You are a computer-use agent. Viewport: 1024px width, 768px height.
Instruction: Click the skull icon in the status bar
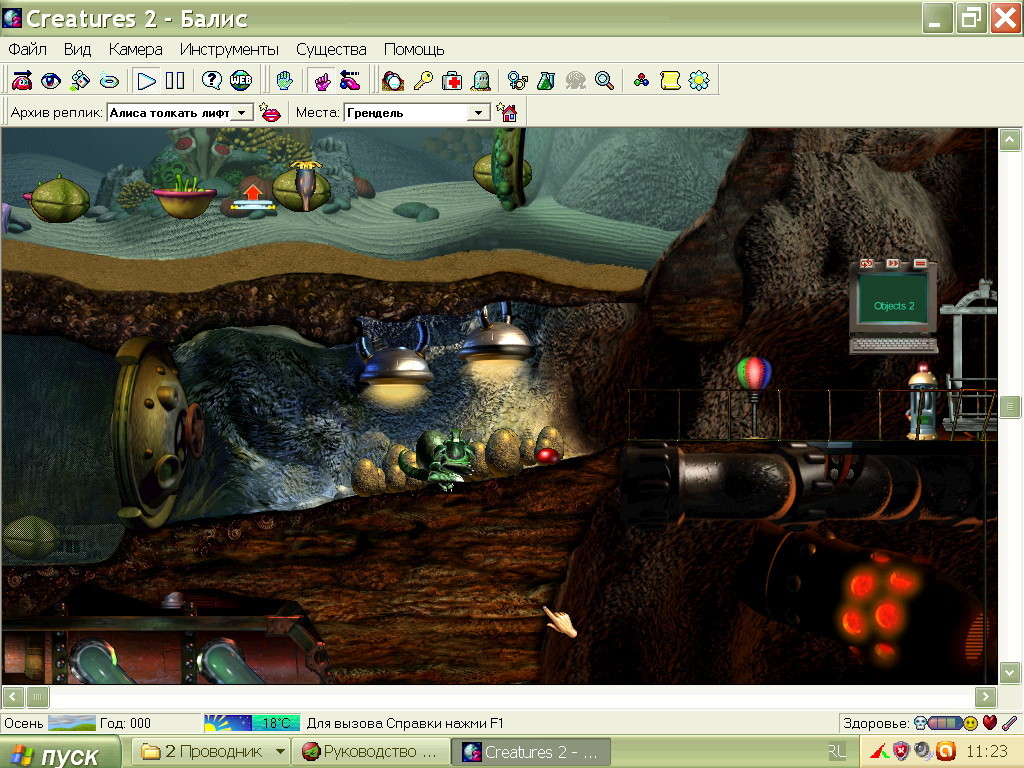coord(920,723)
